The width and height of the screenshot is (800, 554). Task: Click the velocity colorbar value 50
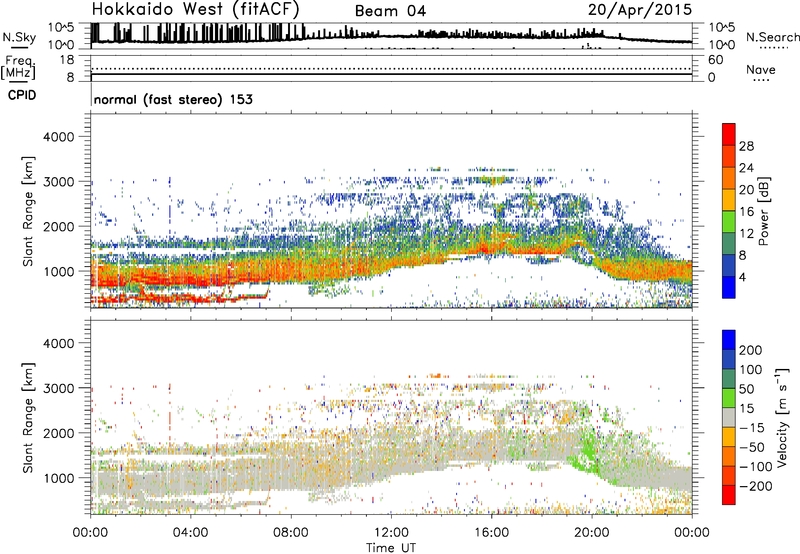point(746,389)
